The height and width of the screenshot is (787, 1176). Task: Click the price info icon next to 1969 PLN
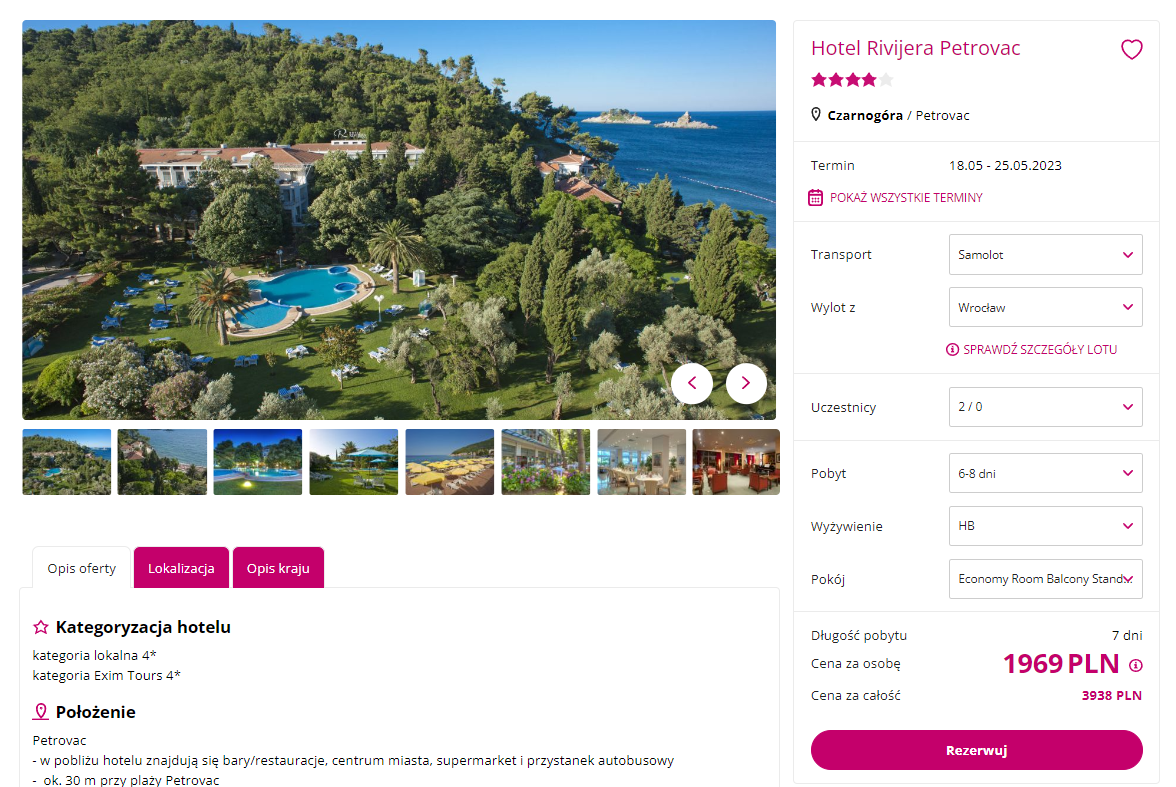[x=1135, y=665]
